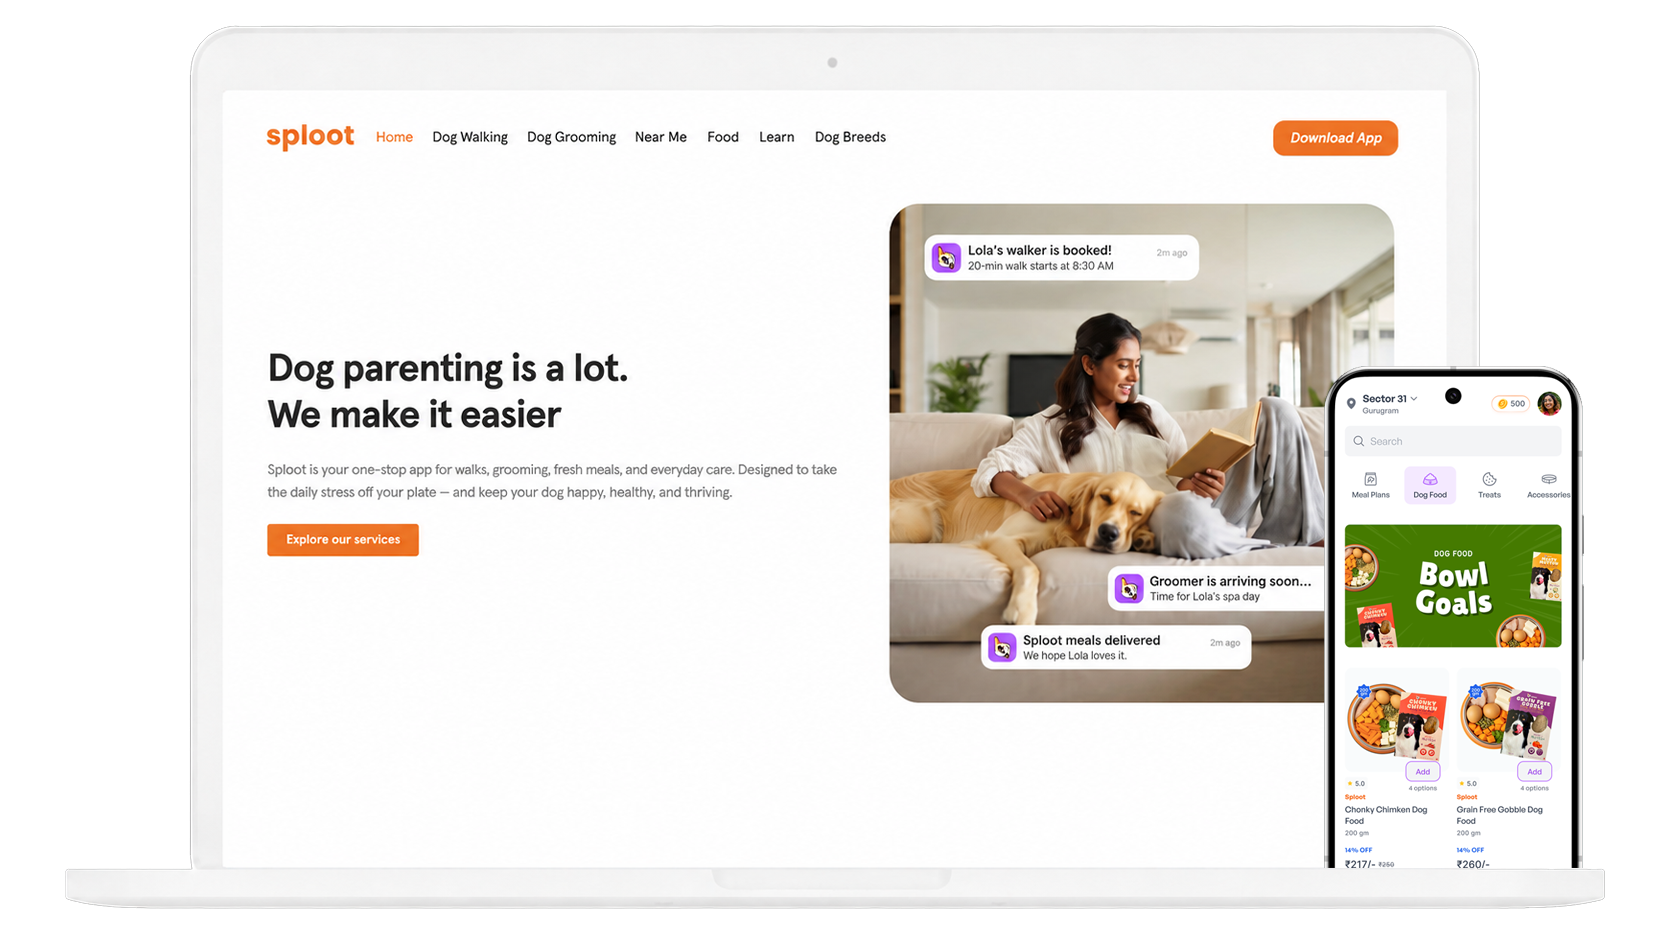
Task: Expand the Sector 31 location dropdown
Action: pyautogui.click(x=1390, y=399)
